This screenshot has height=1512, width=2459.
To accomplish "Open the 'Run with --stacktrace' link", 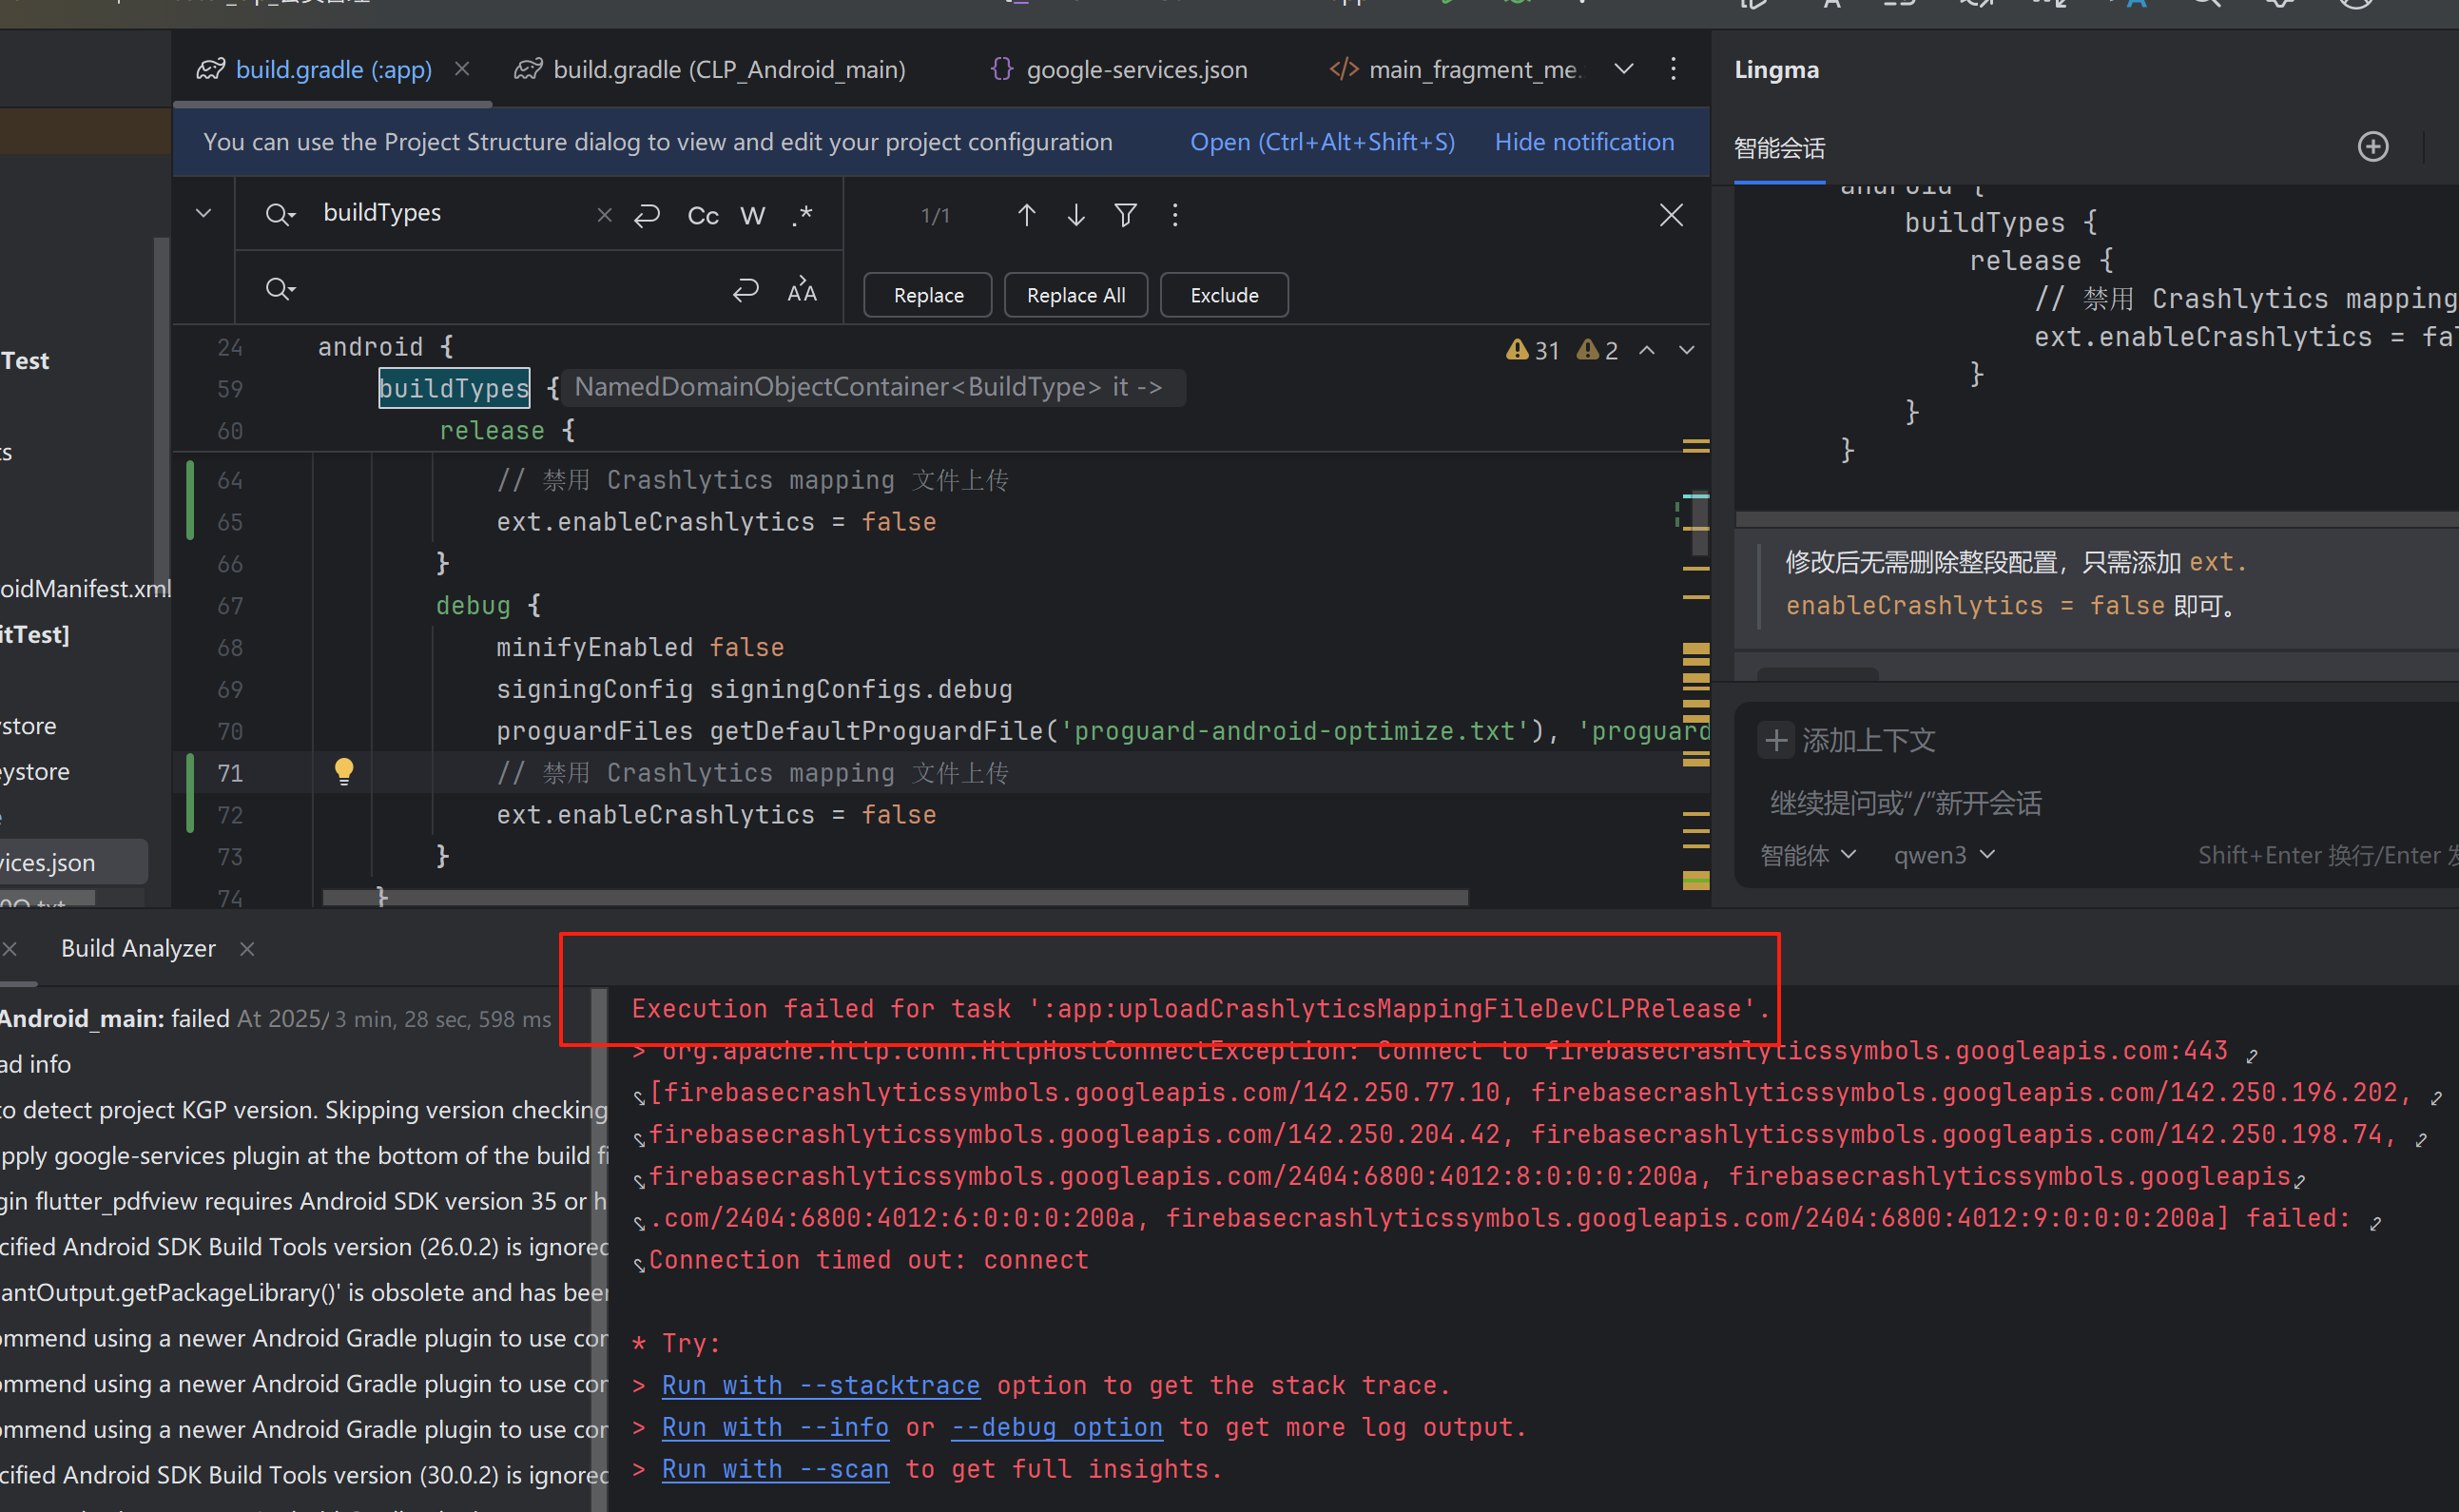I will [820, 1385].
